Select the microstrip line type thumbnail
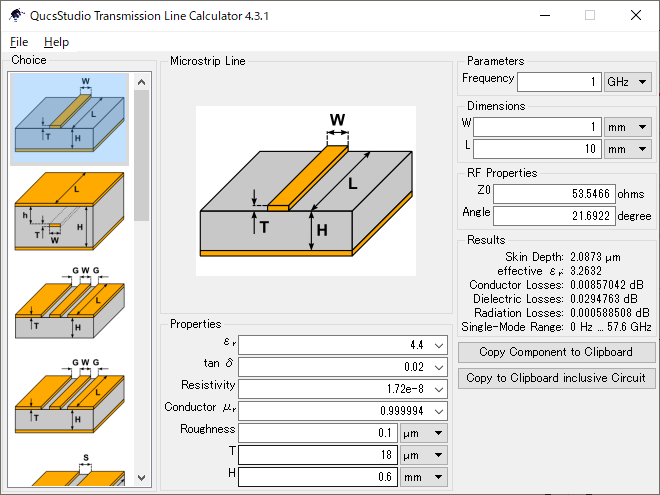The height and width of the screenshot is (495, 660). (x=69, y=119)
